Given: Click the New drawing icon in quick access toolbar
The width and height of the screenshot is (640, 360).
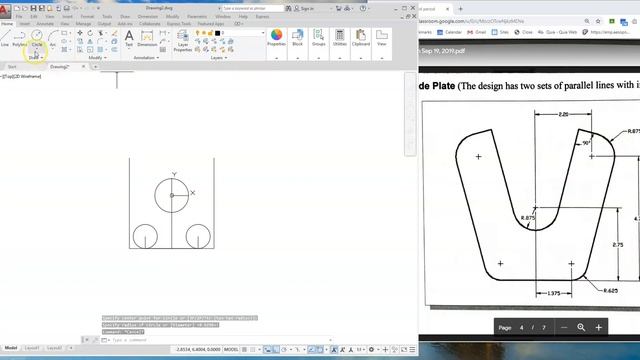Looking at the screenshot, I should coord(17,8).
